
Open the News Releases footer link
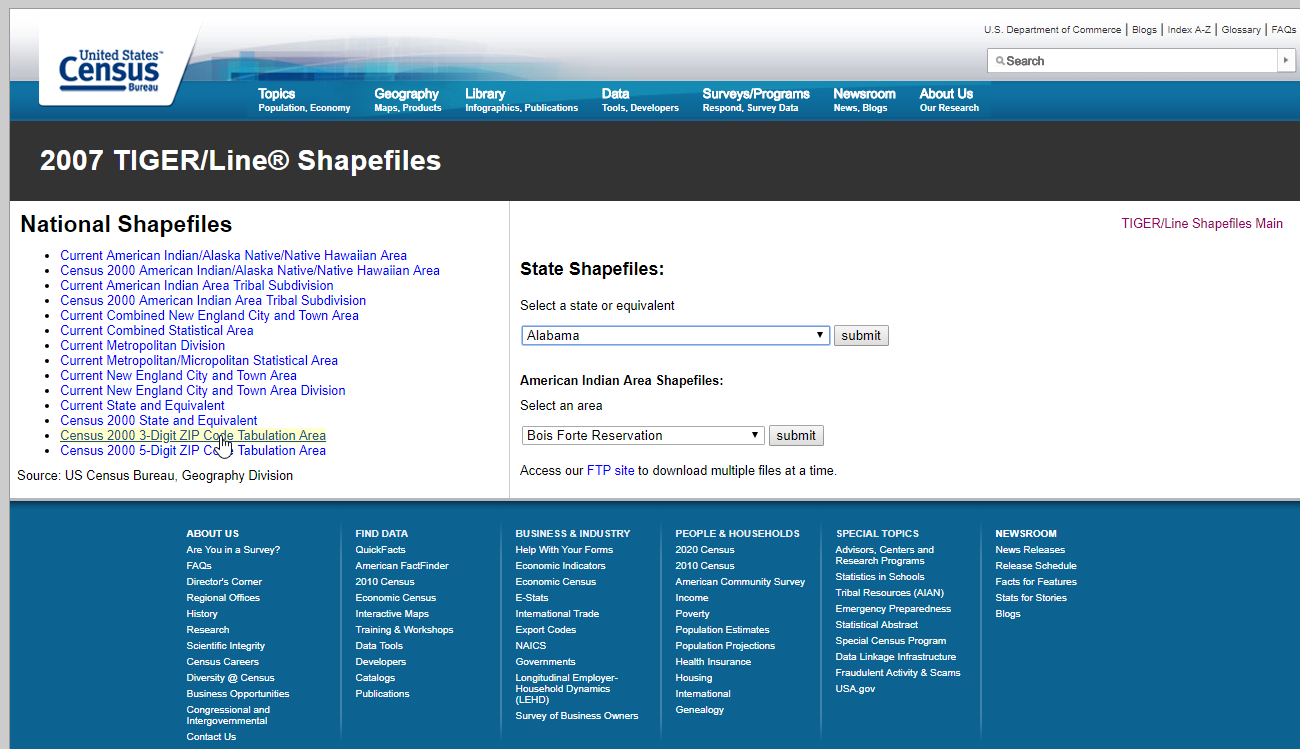pos(1030,550)
